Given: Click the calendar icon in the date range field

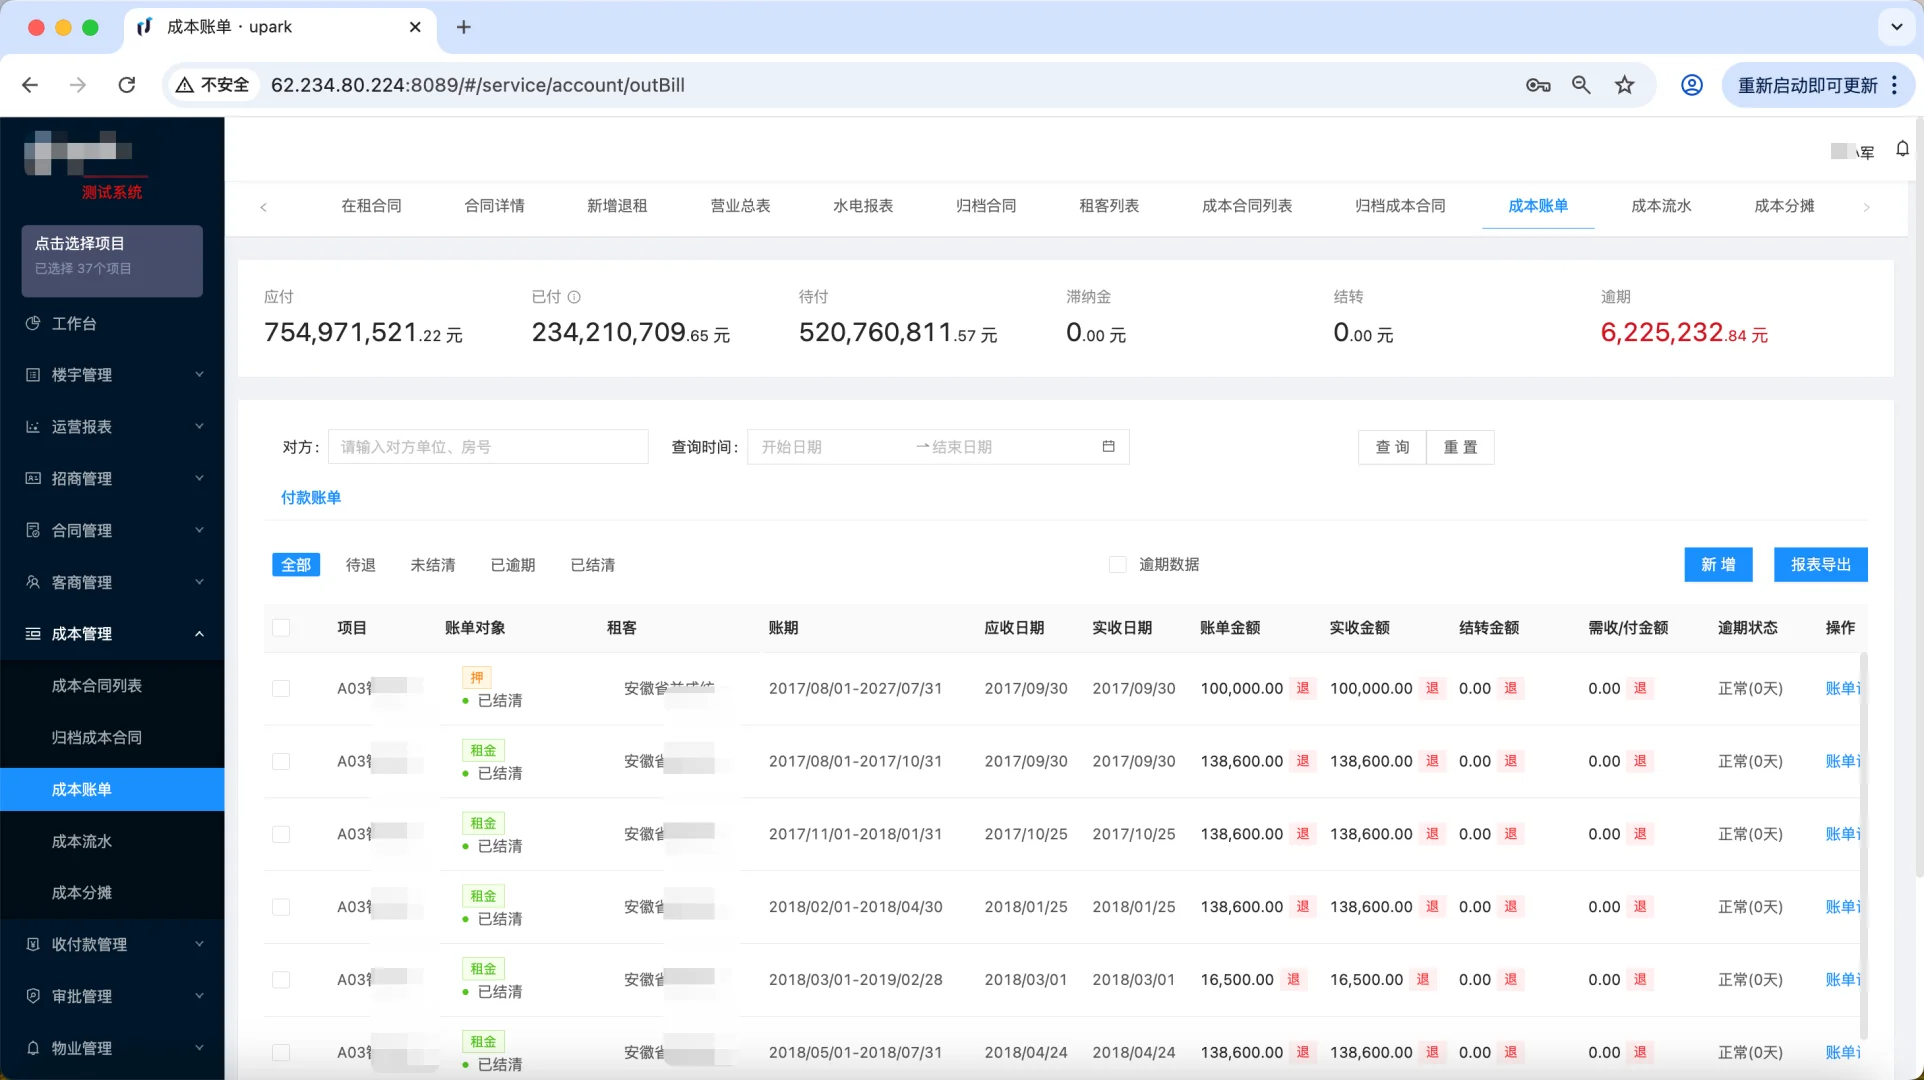Looking at the screenshot, I should click(1108, 447).
